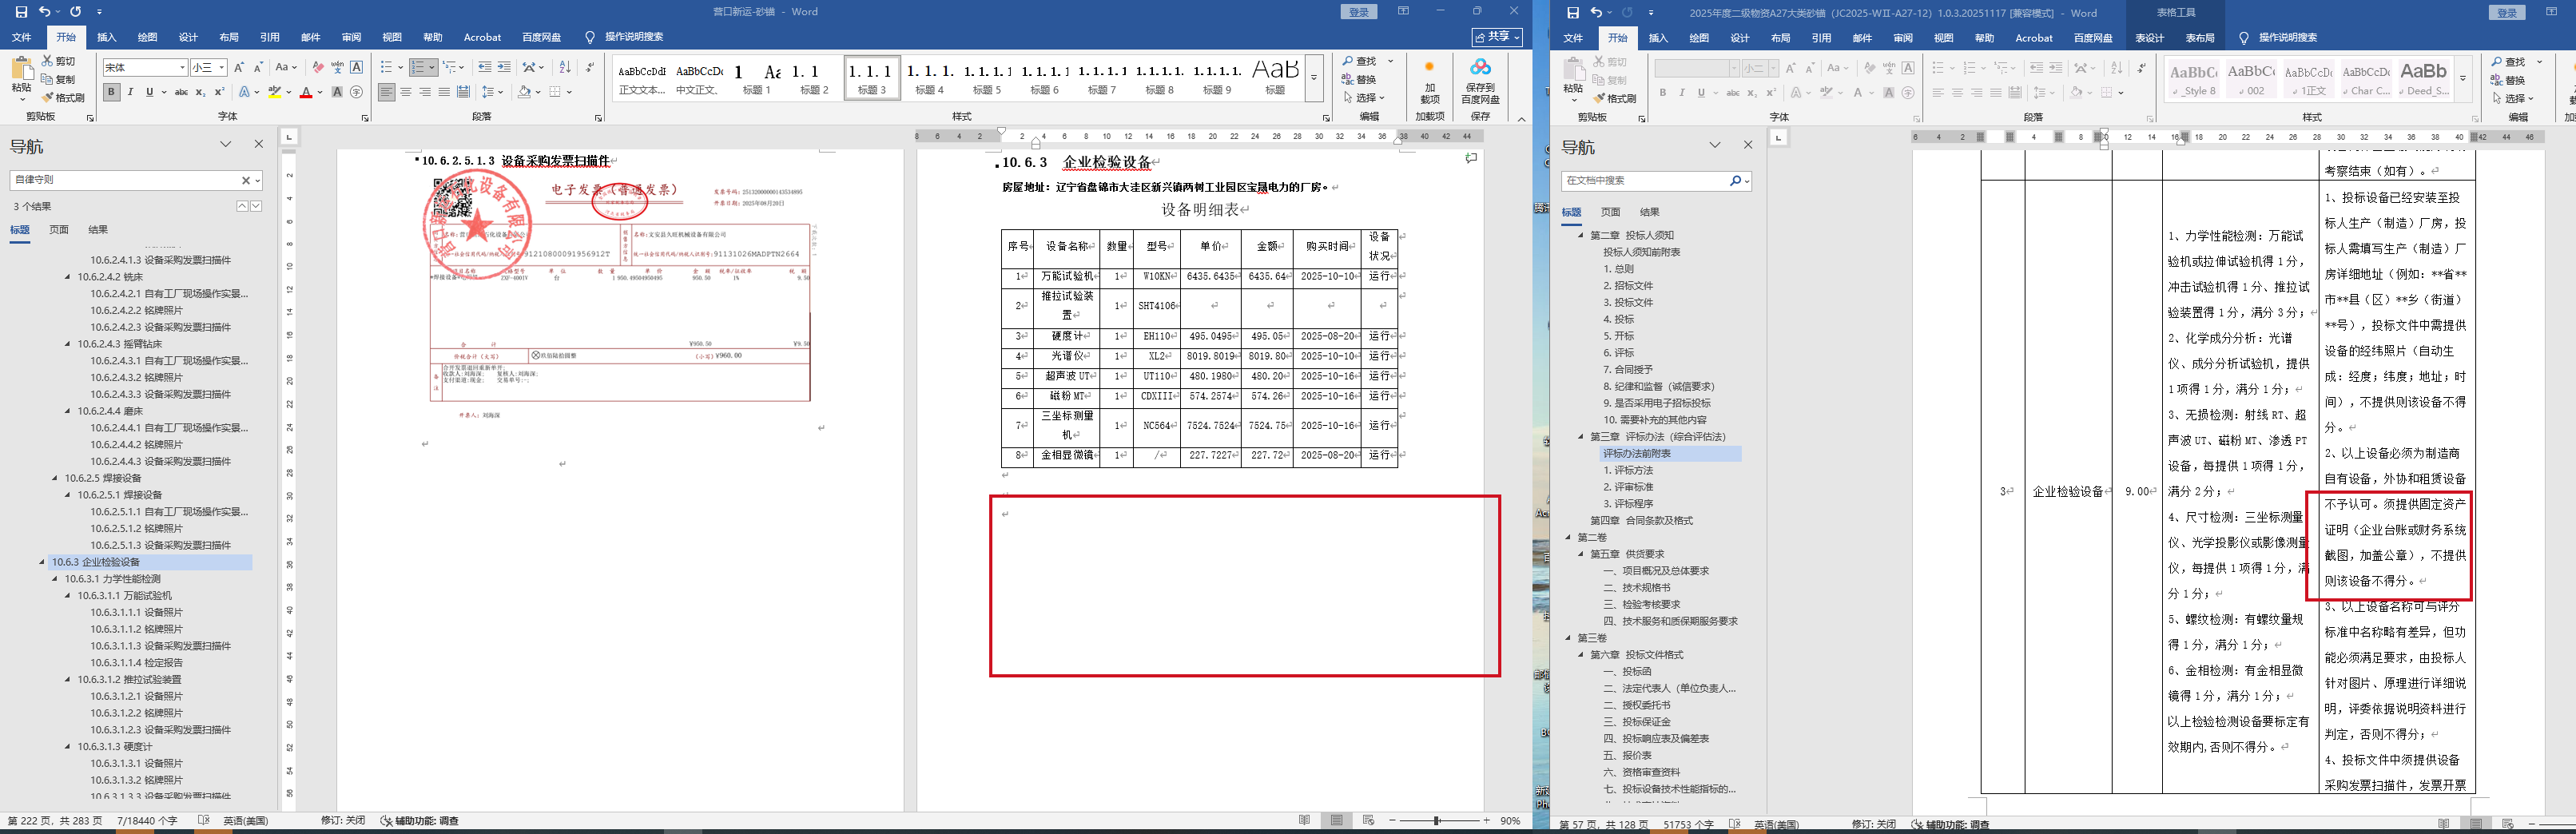The image size is (2576, 834).
Task: Right-align text in left Word window
Action: (x=425, y=92)
